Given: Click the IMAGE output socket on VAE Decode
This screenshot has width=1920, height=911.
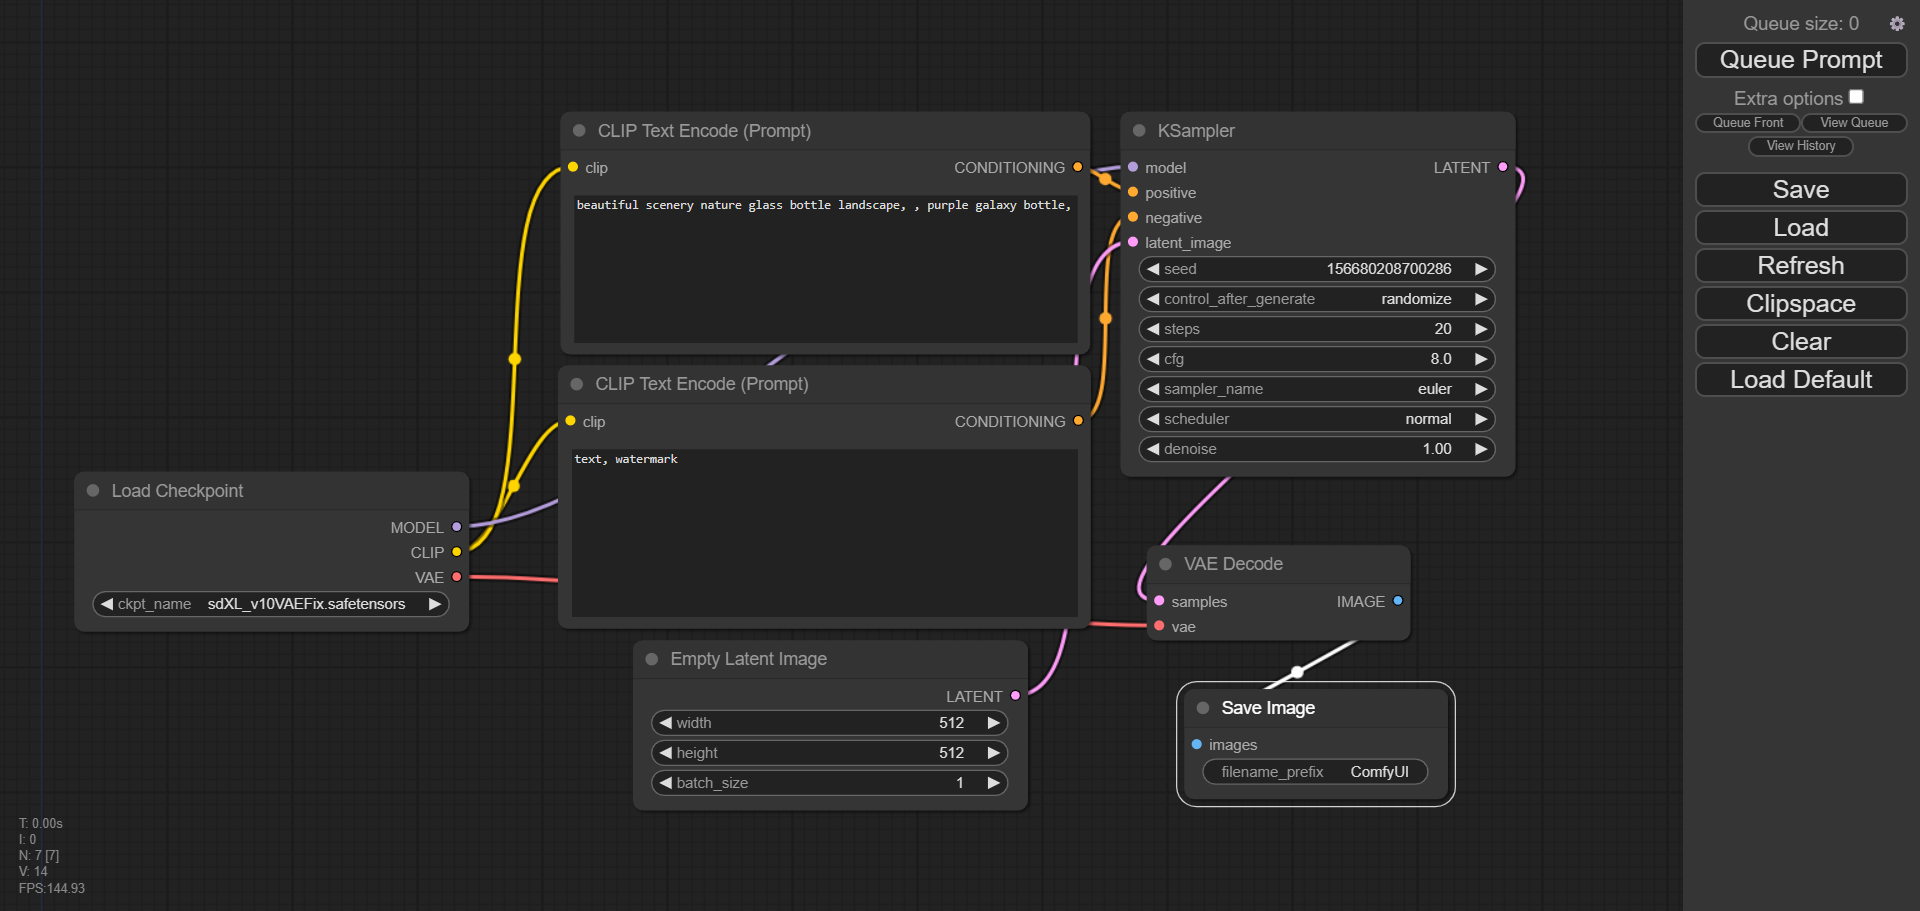Looking at the screenshot, I should (x=1398, y=601).
